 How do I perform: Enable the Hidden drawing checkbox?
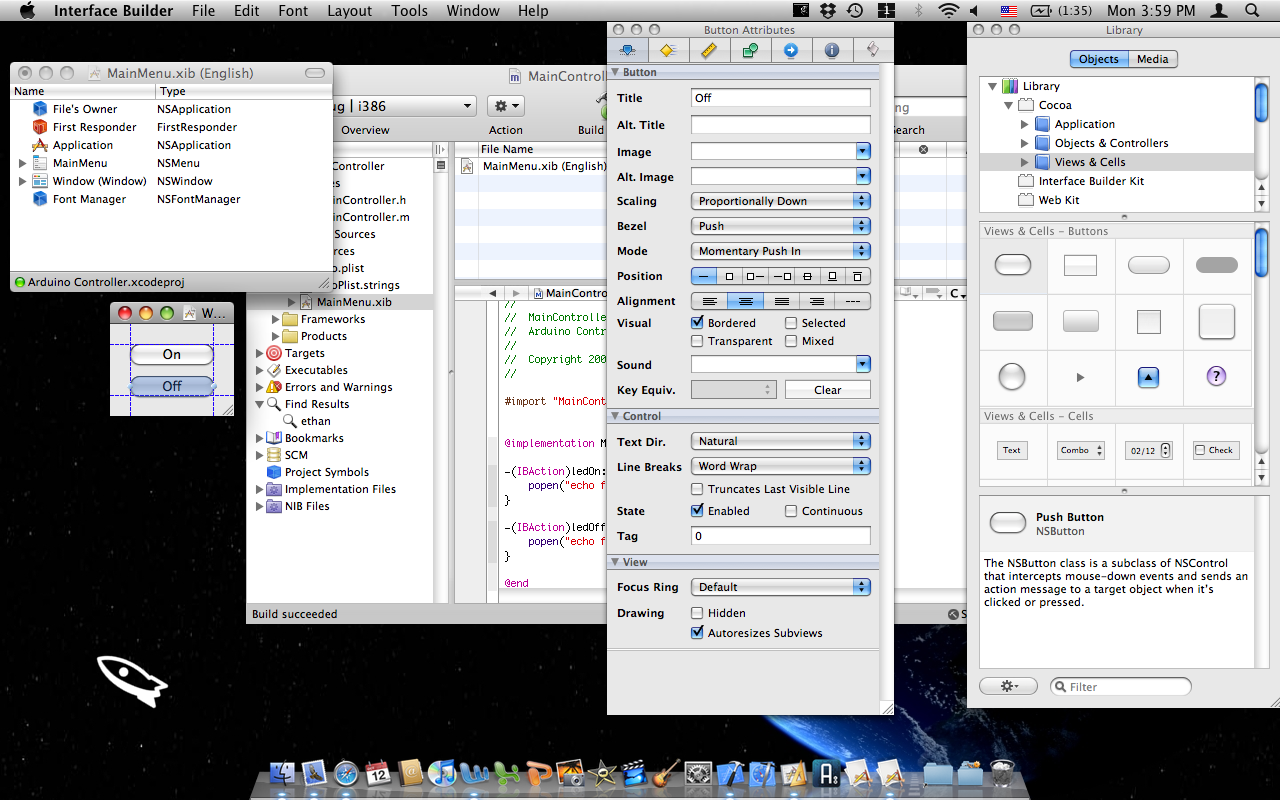pyautogui.click(x=698, y=613)
